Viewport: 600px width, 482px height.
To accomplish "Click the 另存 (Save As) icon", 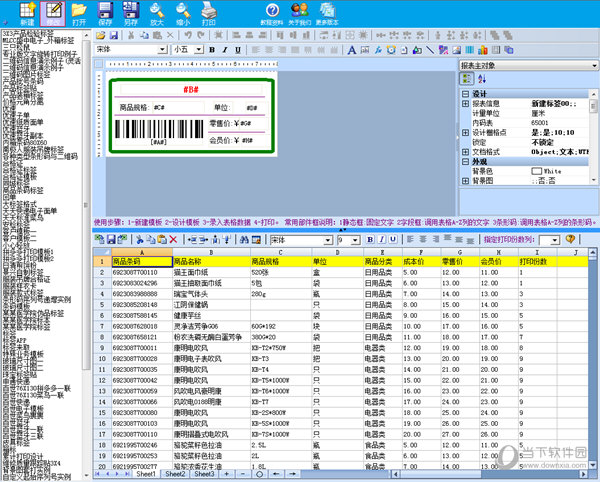I will pyautogui.click(x=131, y=12).
